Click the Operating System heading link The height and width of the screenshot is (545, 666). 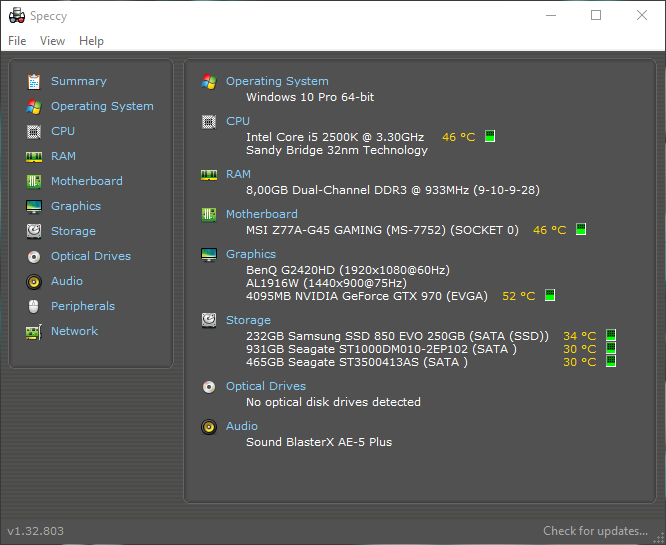tap(277, 81)
